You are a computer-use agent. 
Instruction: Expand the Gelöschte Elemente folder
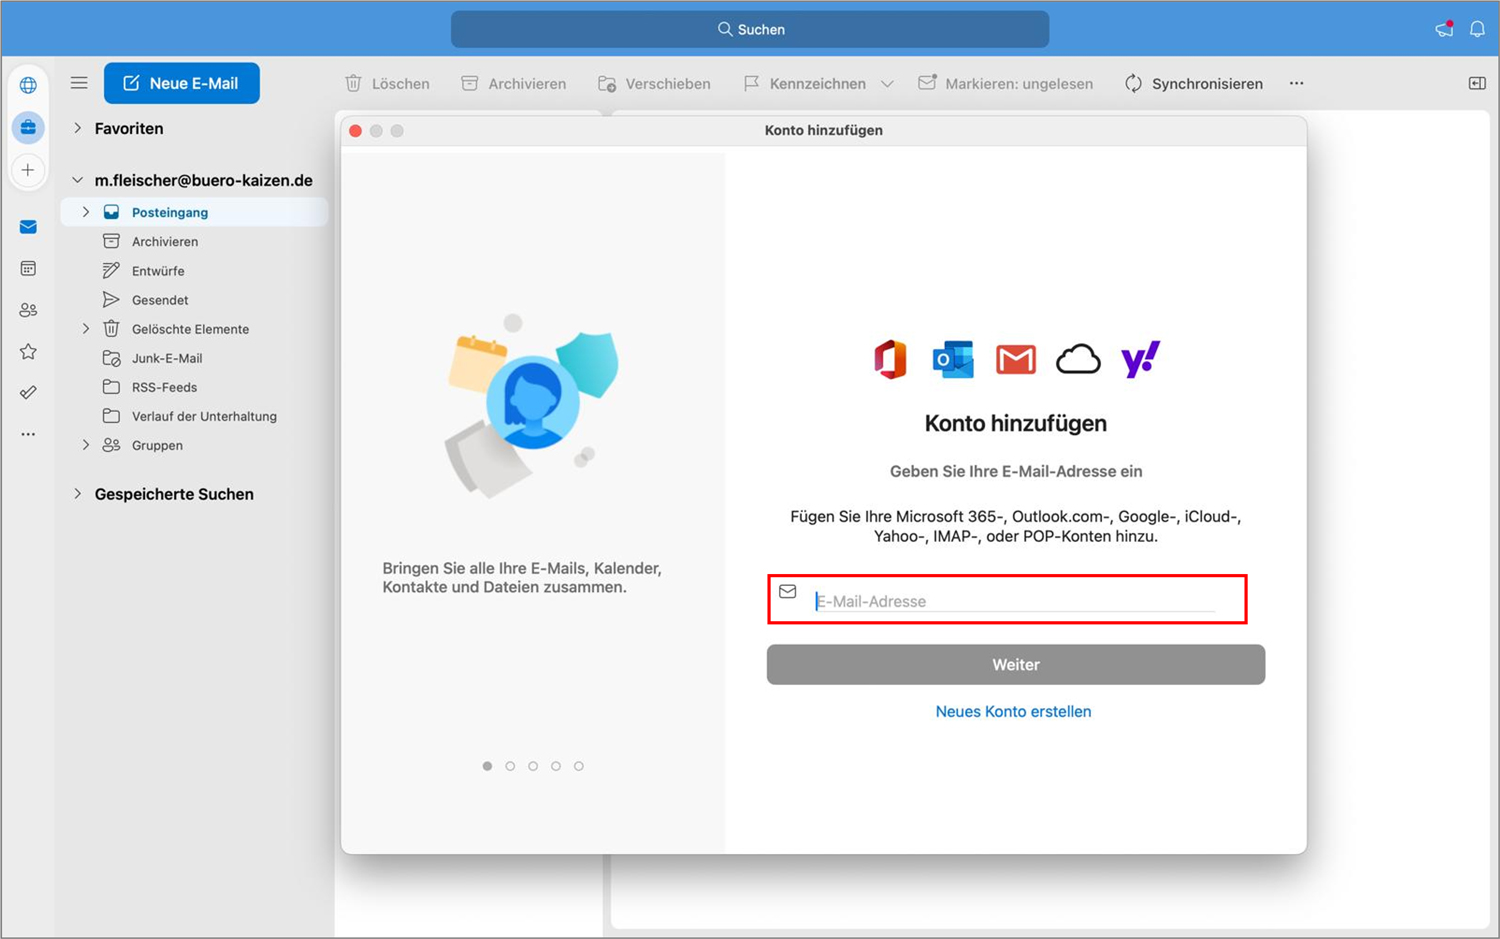pos(86,328)
